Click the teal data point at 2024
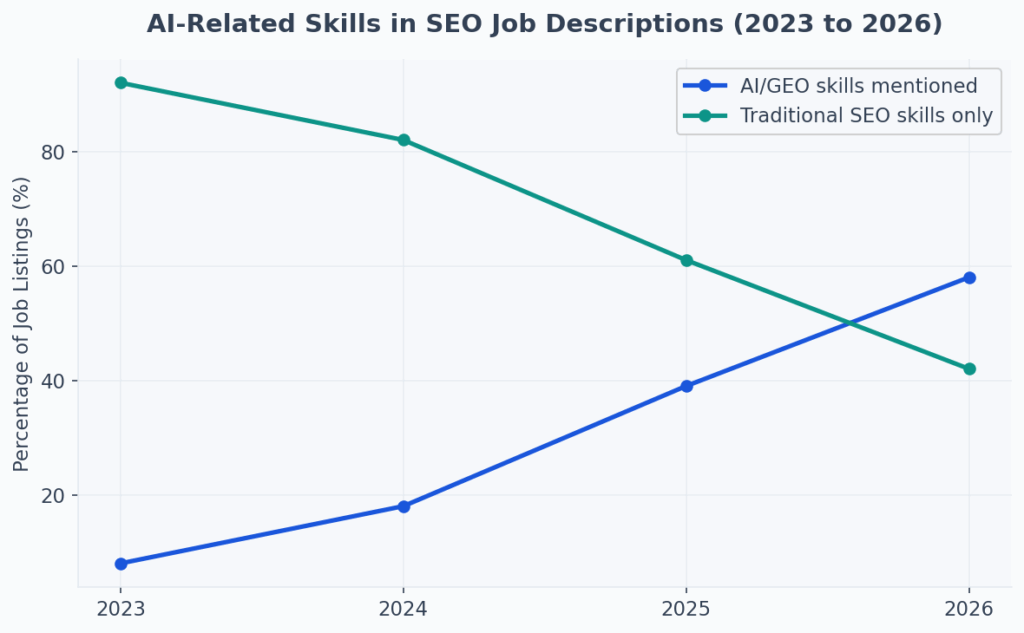Image resolution: width=1024 pixels, height=633 pixels. pyautogui.click(x=404, y=140)
